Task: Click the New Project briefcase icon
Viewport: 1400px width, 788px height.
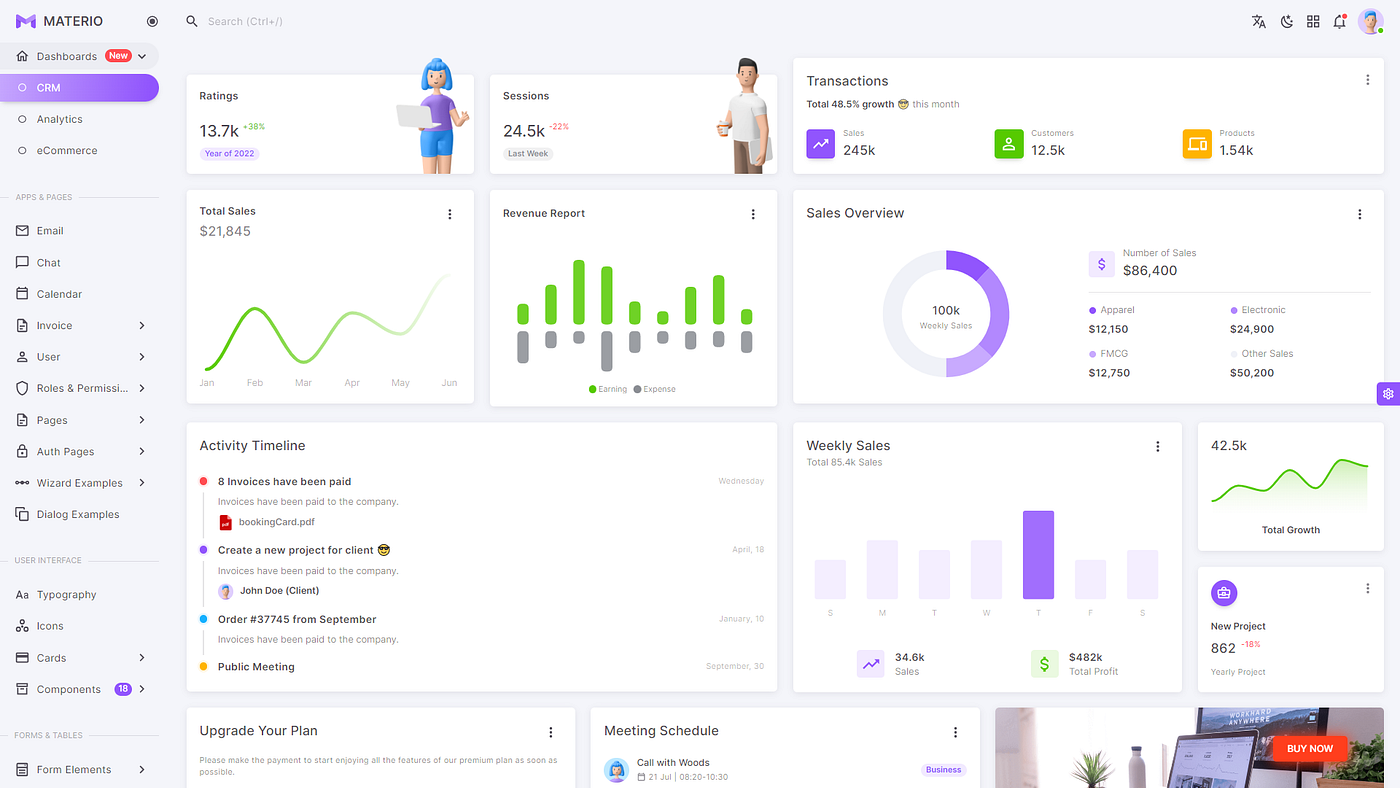Action: [1224, 593]
